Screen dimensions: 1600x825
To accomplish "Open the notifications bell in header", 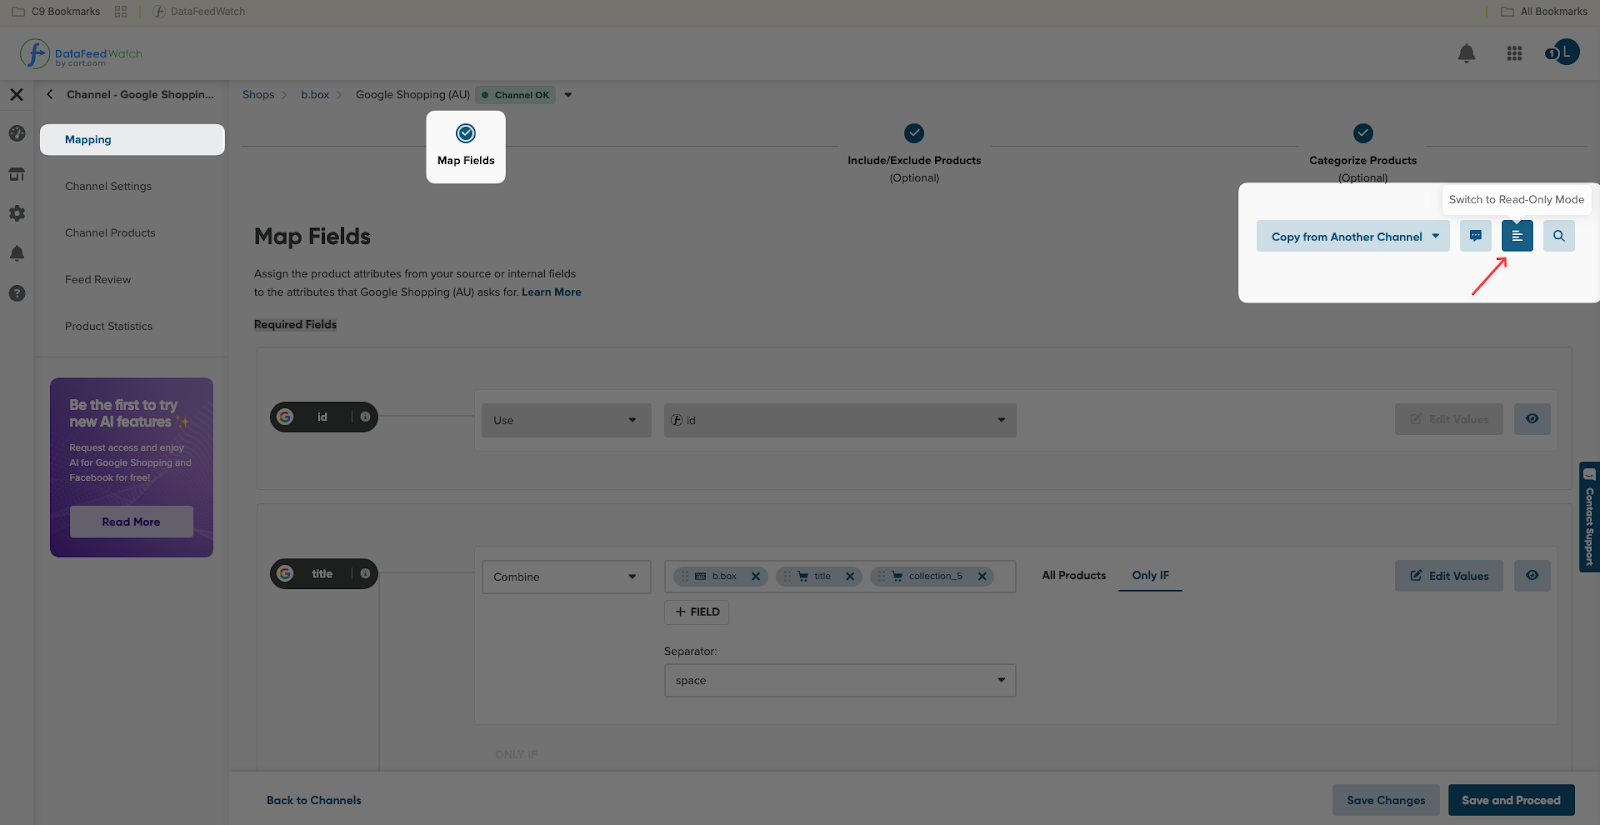I will click(x=1466, y=54).
